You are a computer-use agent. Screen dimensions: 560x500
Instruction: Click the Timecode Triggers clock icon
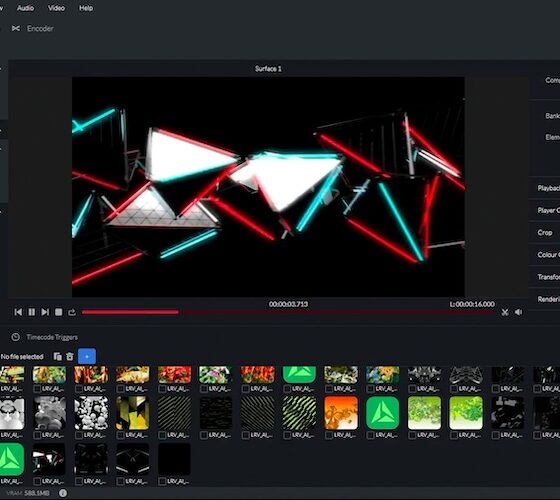click(15, 337)
